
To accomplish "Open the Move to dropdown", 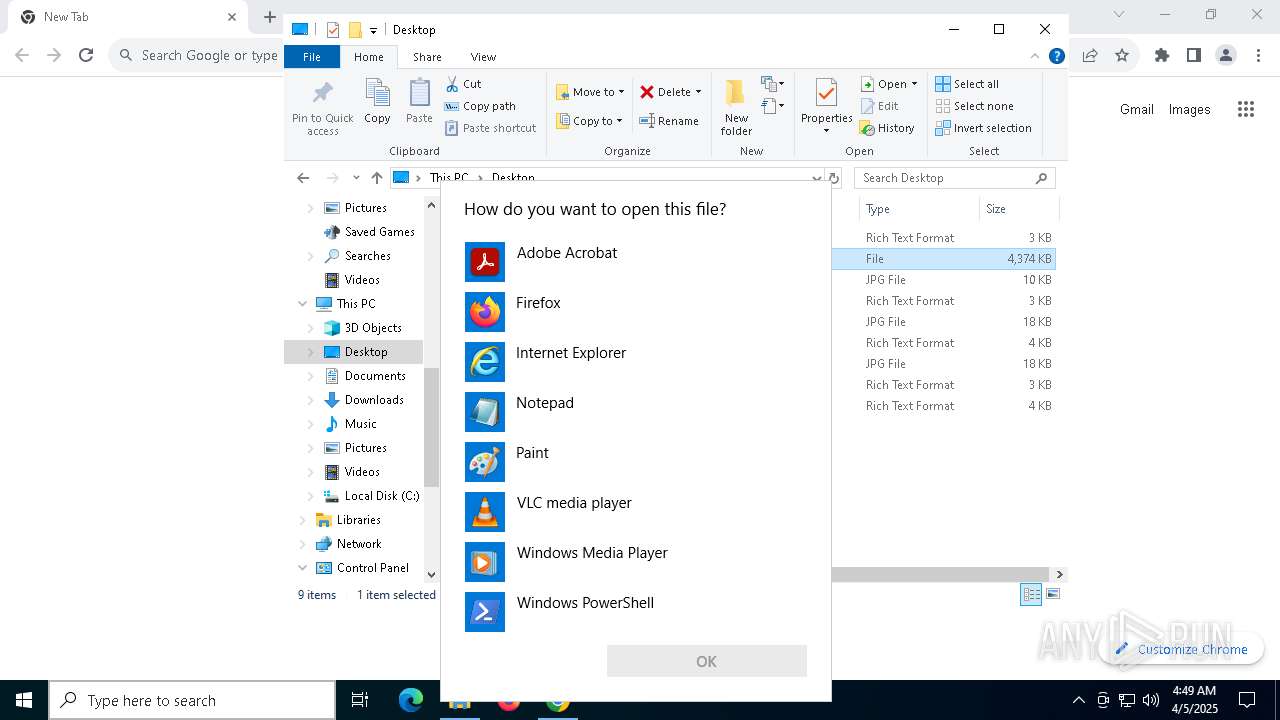I will (x=590, y=92).
